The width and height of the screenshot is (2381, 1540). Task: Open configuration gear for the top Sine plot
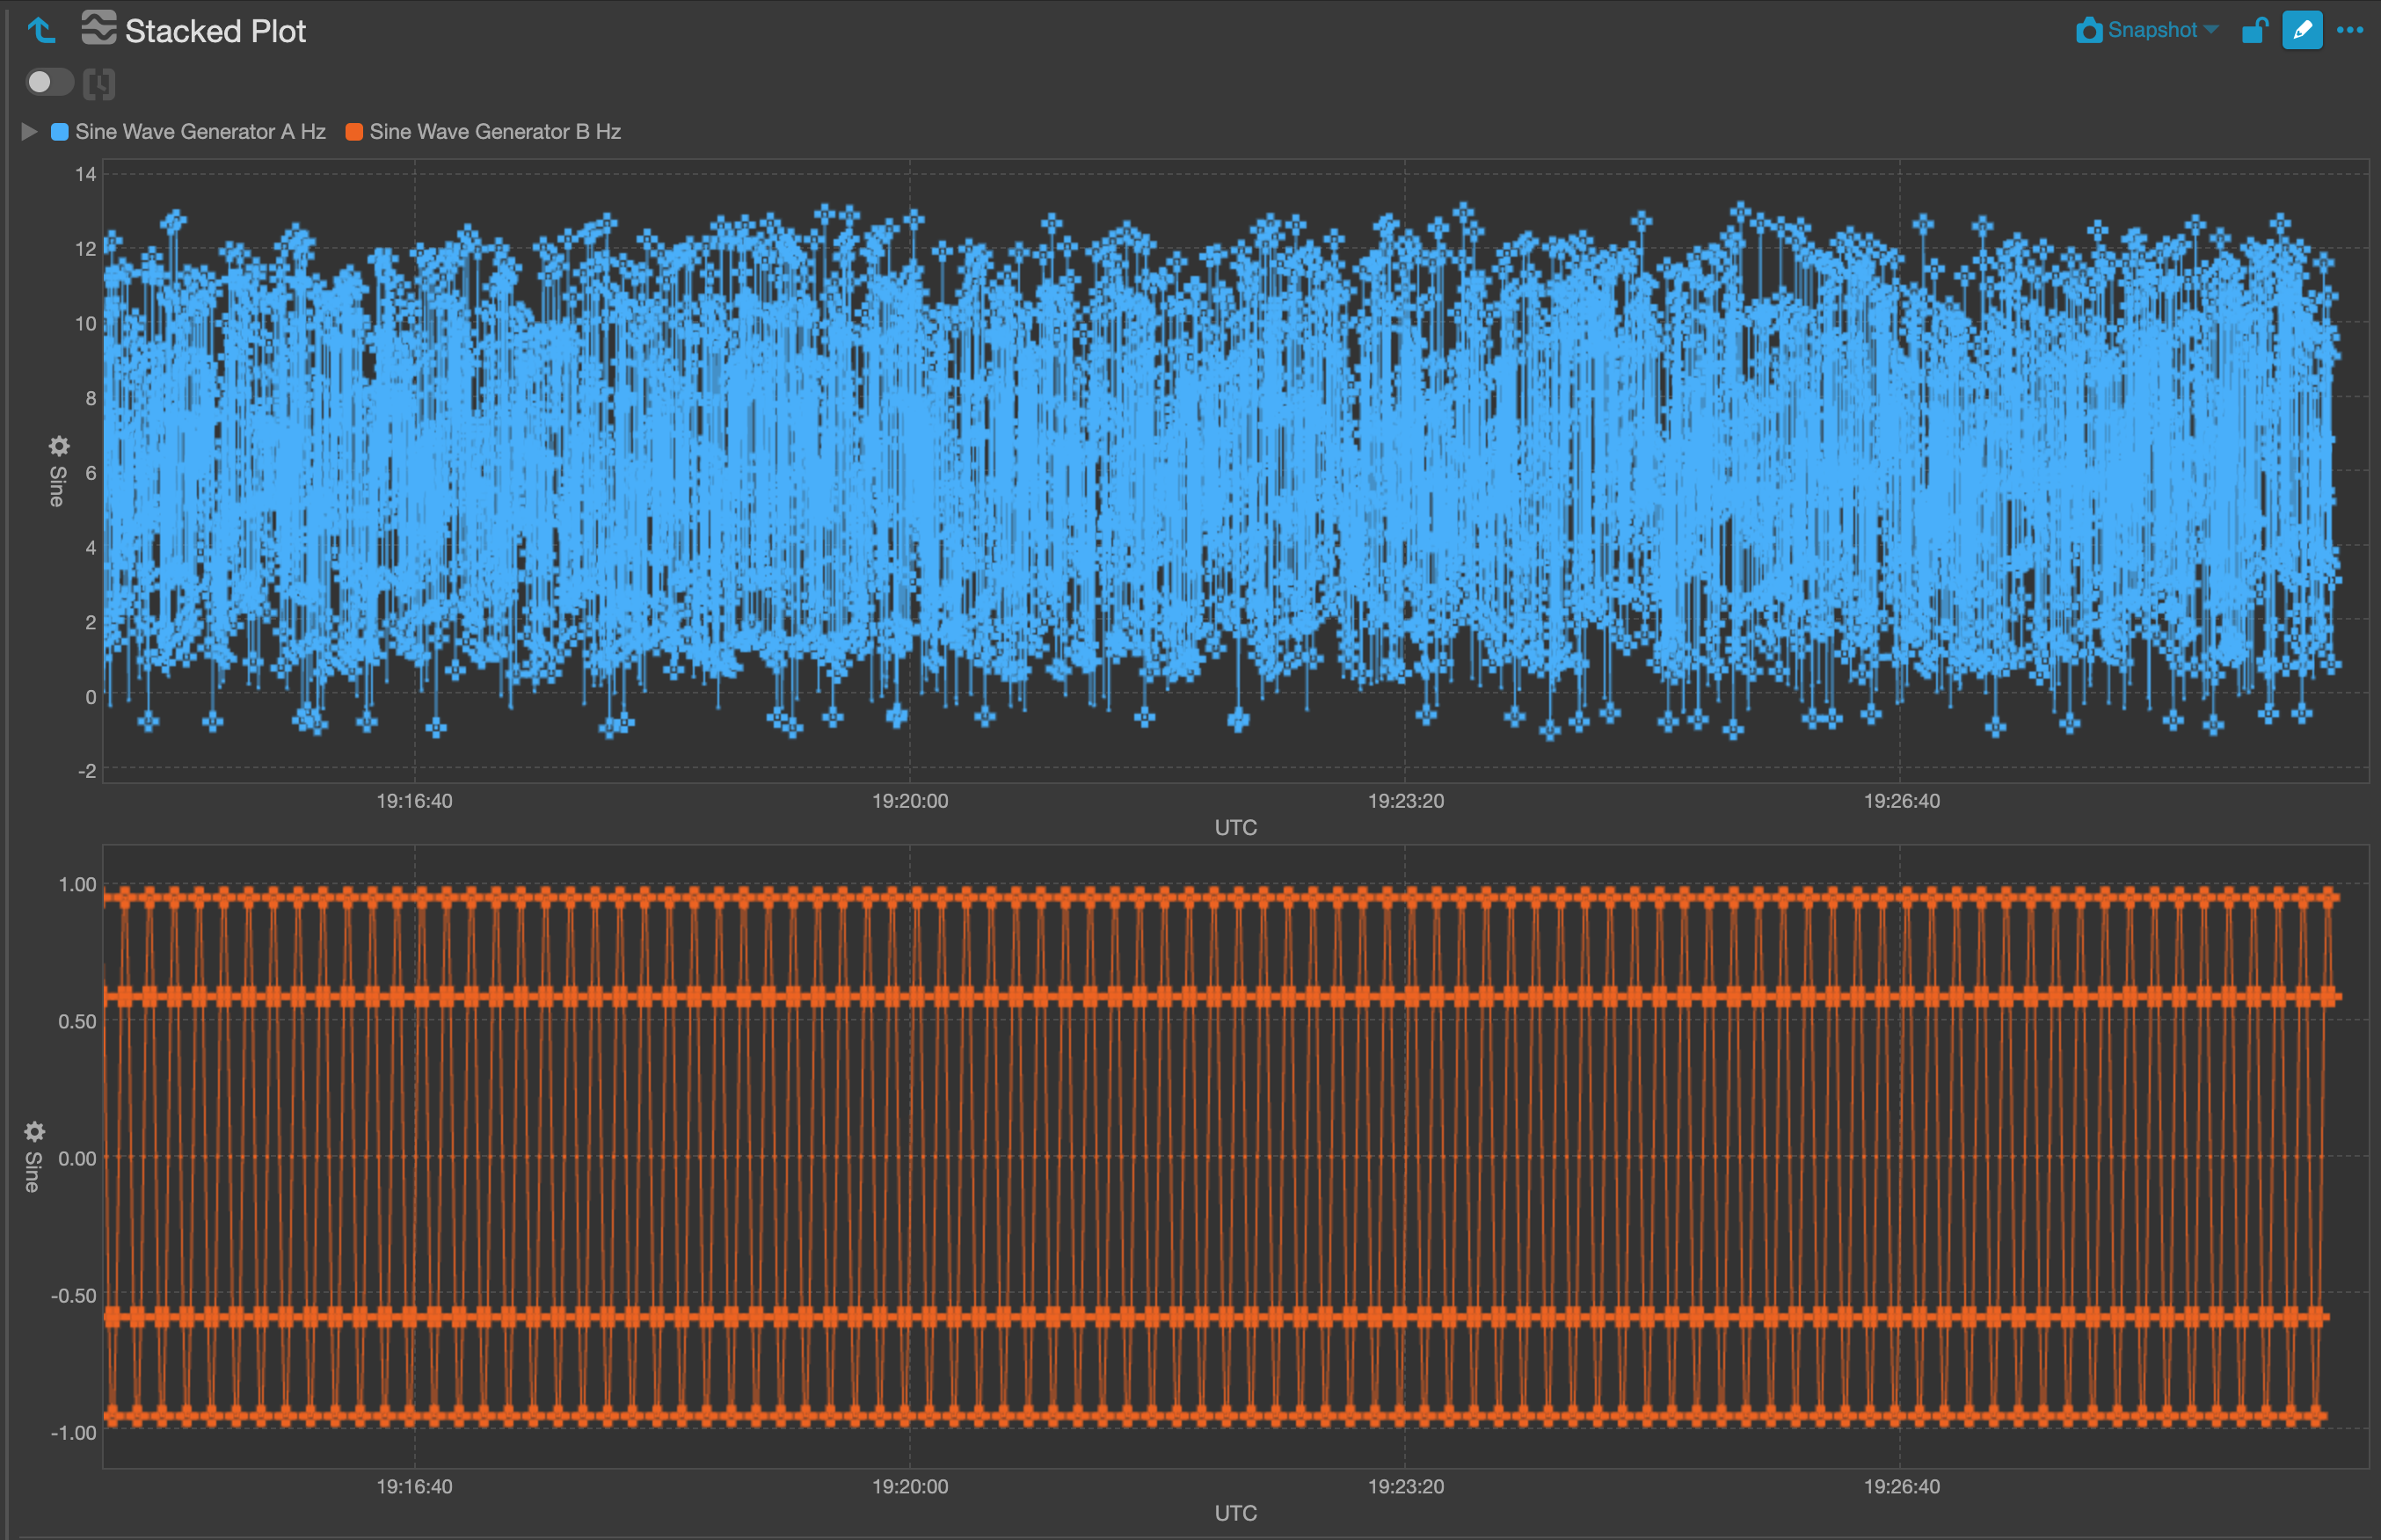[x=58, y=447]
